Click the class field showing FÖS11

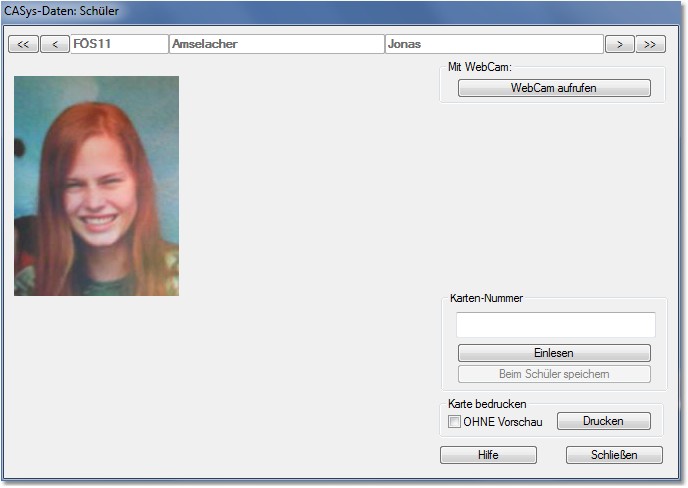point(119,44)
